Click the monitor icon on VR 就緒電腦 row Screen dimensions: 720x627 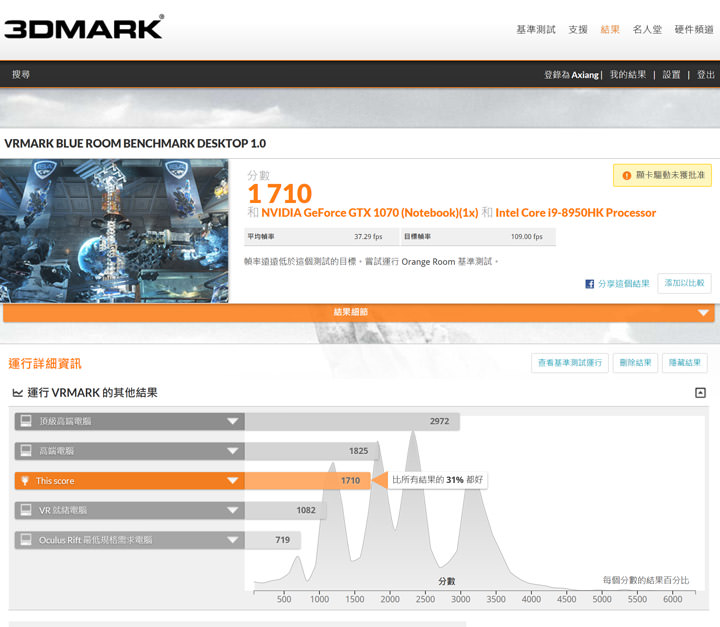coord(26,510)
